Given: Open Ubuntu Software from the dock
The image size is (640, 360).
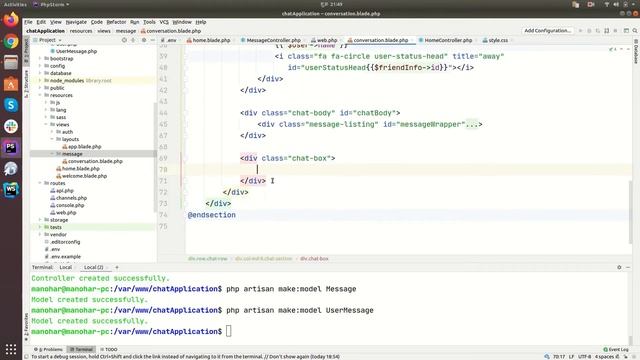Looking at the screenshot, I should (11, 84).
